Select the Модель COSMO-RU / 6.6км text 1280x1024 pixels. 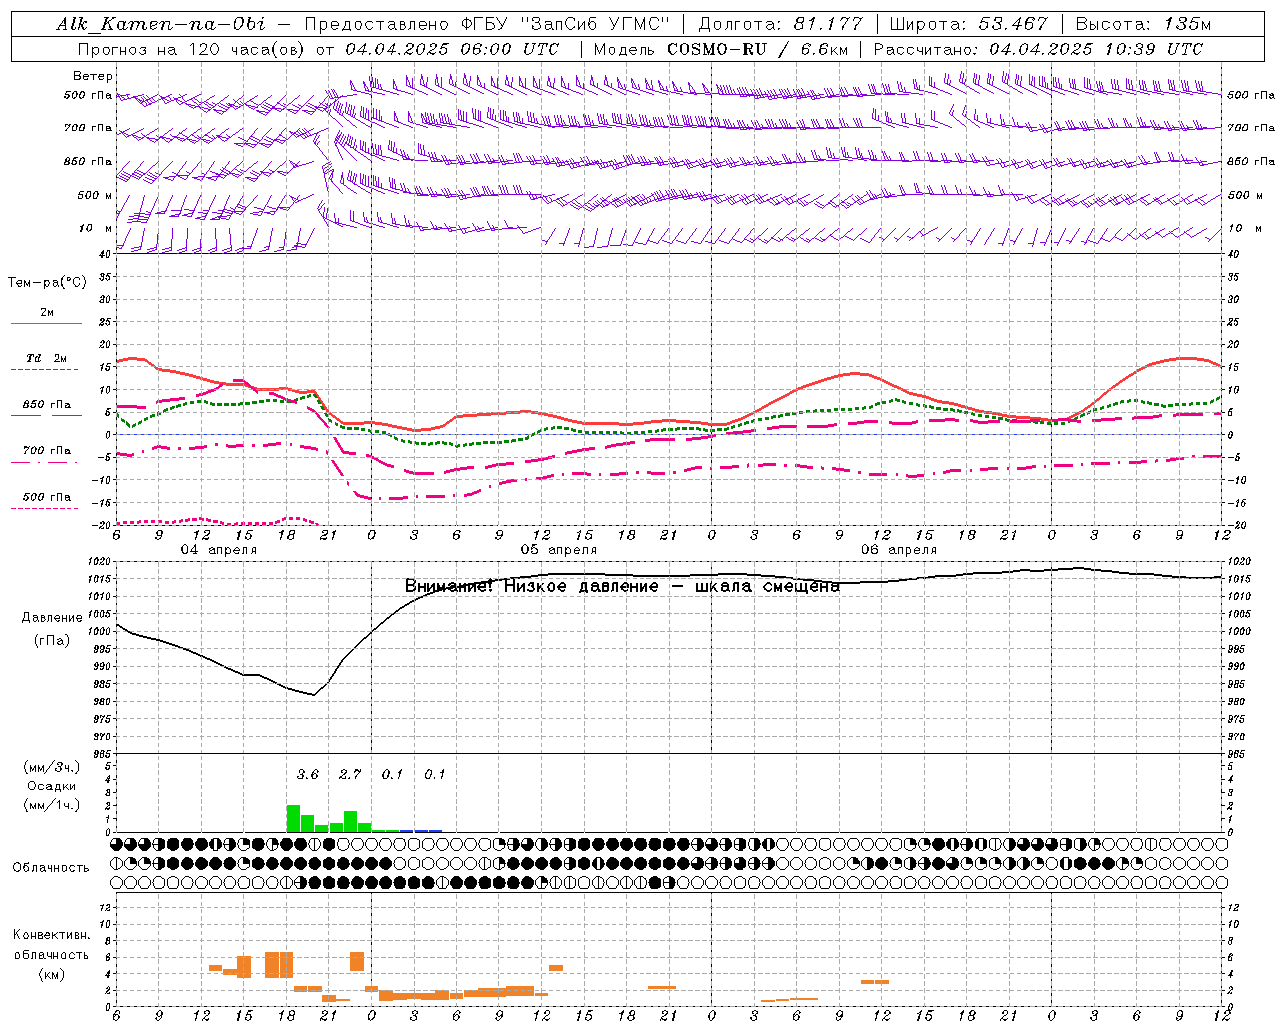[x=720, y=49]
